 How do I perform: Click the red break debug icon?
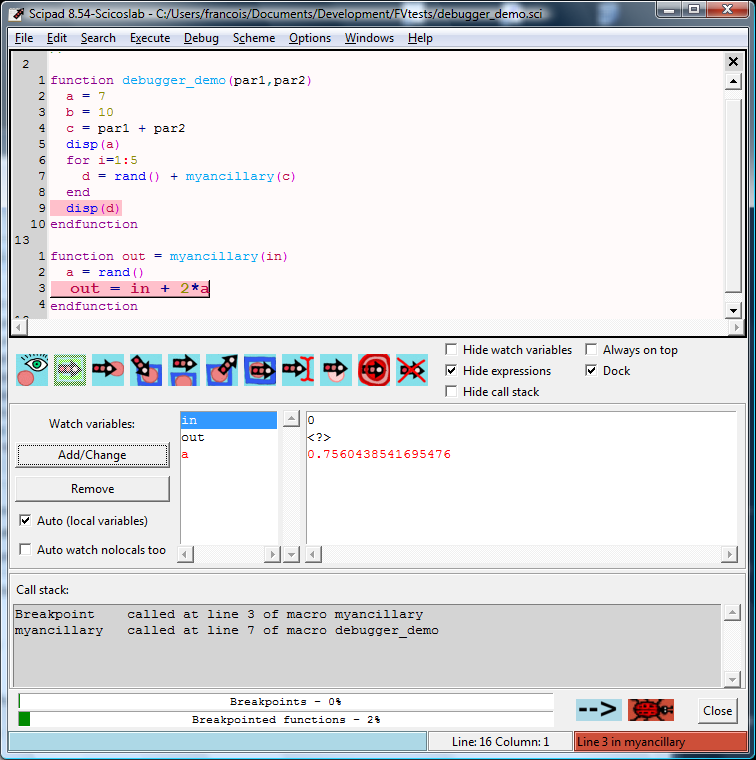click(x=374, y=370)
